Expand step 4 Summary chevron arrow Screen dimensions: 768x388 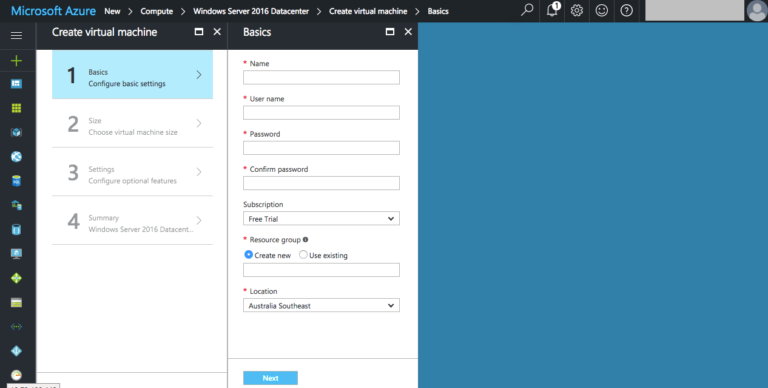pyautogui.click(x=199, y=220)
